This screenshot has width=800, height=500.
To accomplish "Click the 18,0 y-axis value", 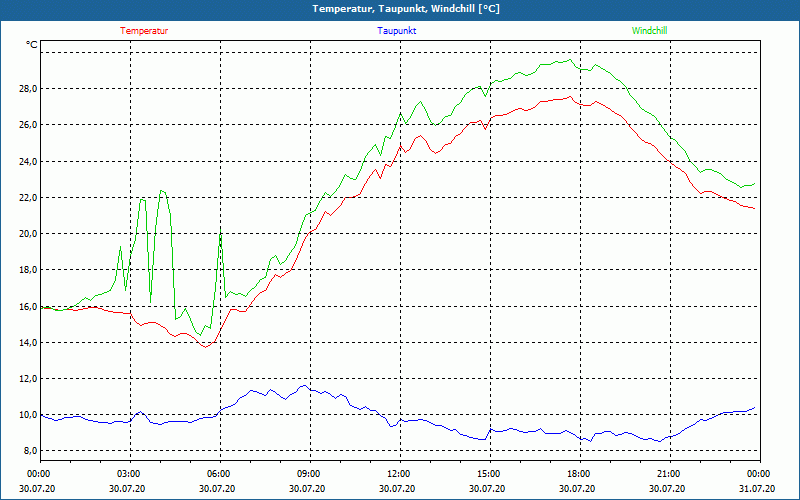I will click(x=28, y=270).
